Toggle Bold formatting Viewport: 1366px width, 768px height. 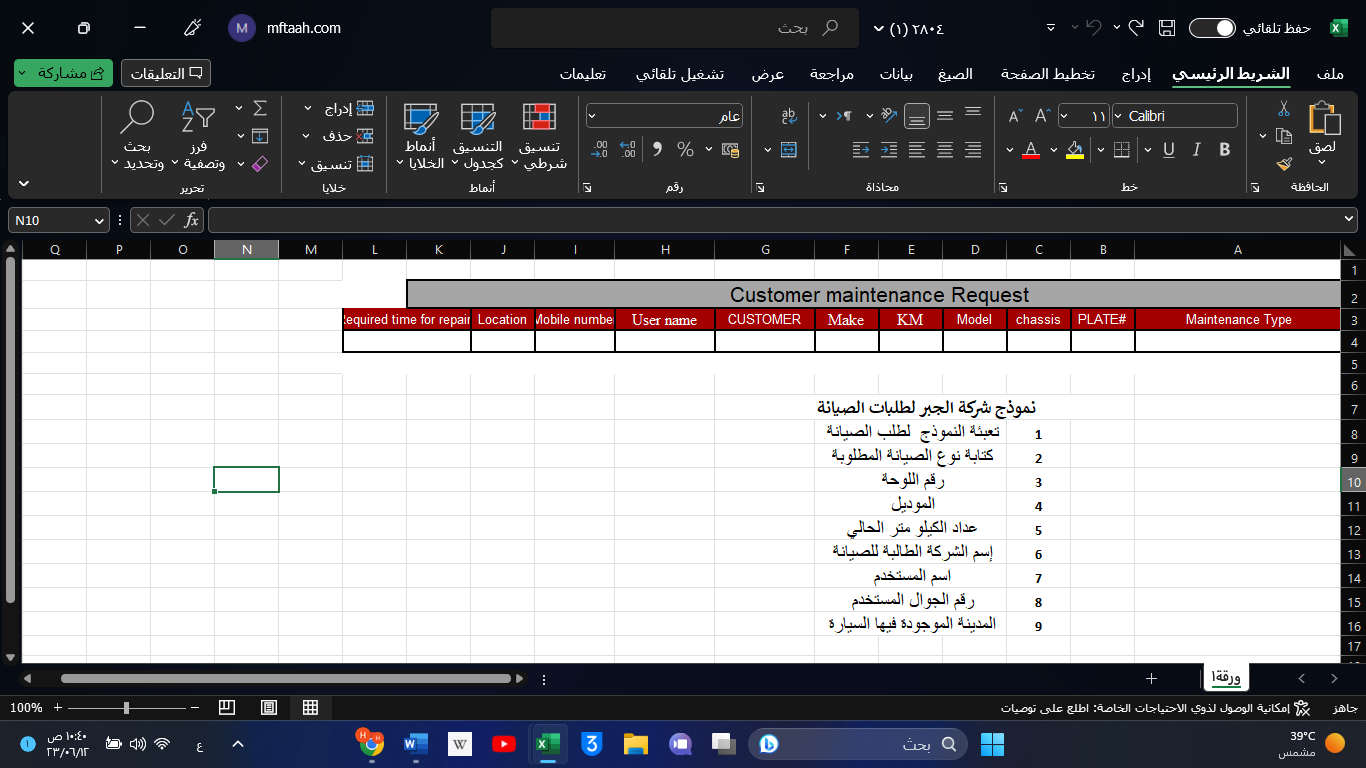[x=1225, y=150]
